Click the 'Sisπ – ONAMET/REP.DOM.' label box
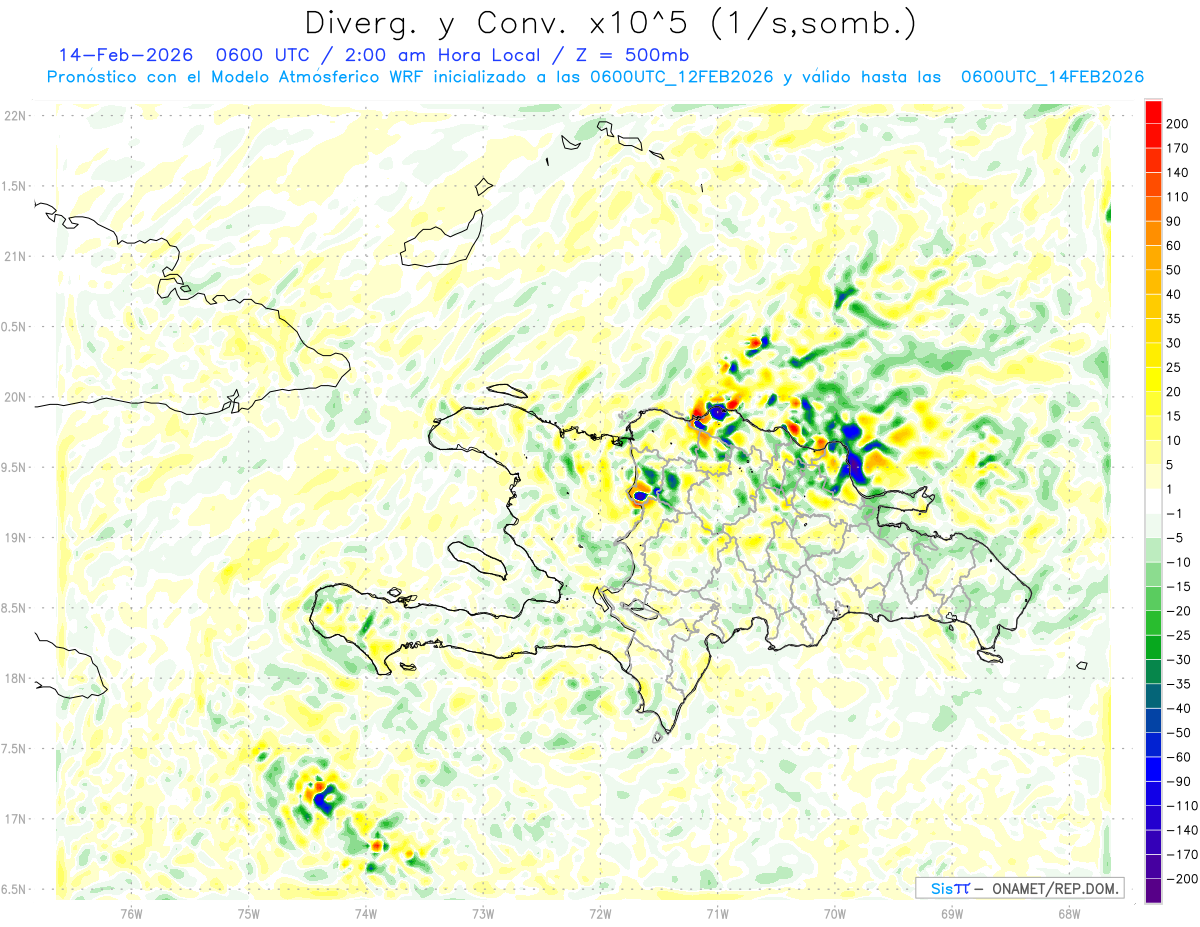The height and width of the screenshot is (927, 1200). pyautogui.click(x=1020, y=888)
